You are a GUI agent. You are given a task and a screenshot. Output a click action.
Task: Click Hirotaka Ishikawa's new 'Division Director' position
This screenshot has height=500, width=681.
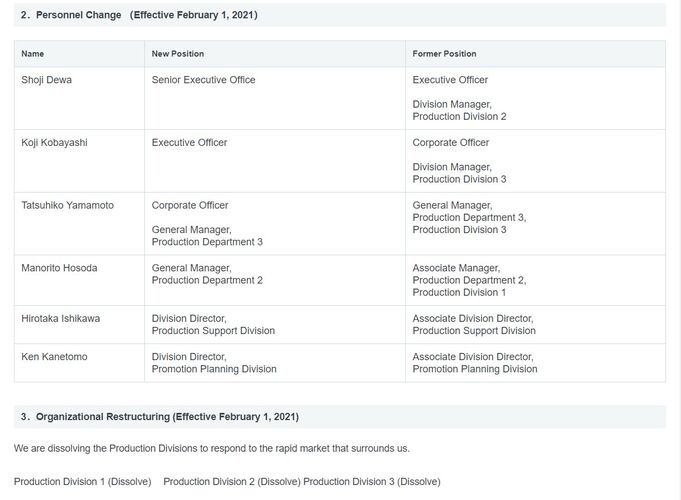[189, 318]
